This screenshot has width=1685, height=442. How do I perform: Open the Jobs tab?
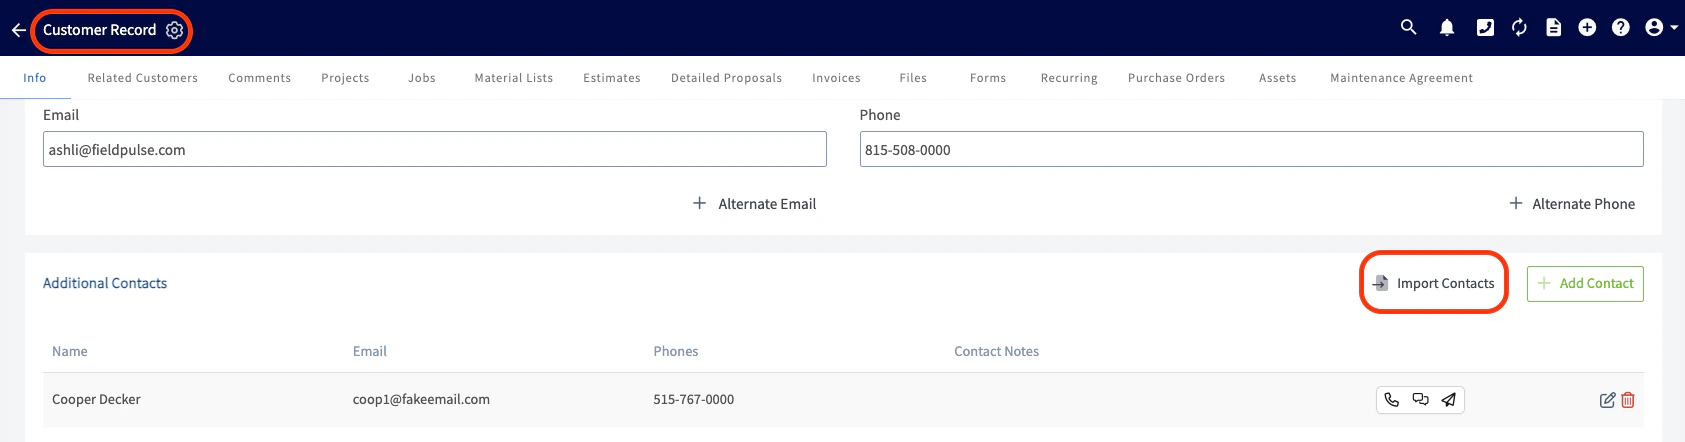422,78
